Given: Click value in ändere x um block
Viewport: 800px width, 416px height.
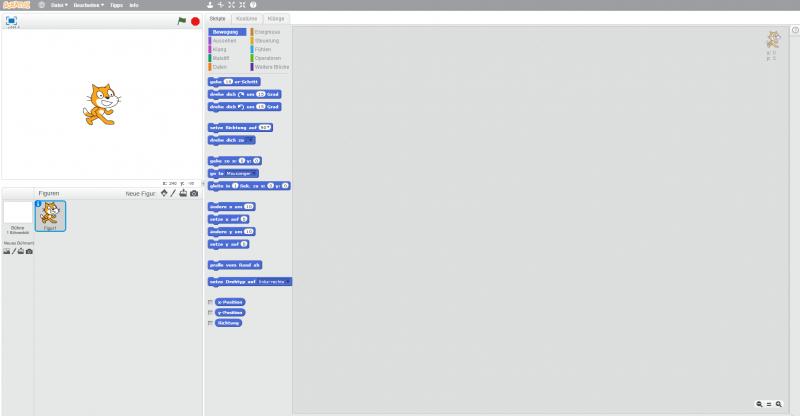Looking at the screenshot, I should [248, 207].
